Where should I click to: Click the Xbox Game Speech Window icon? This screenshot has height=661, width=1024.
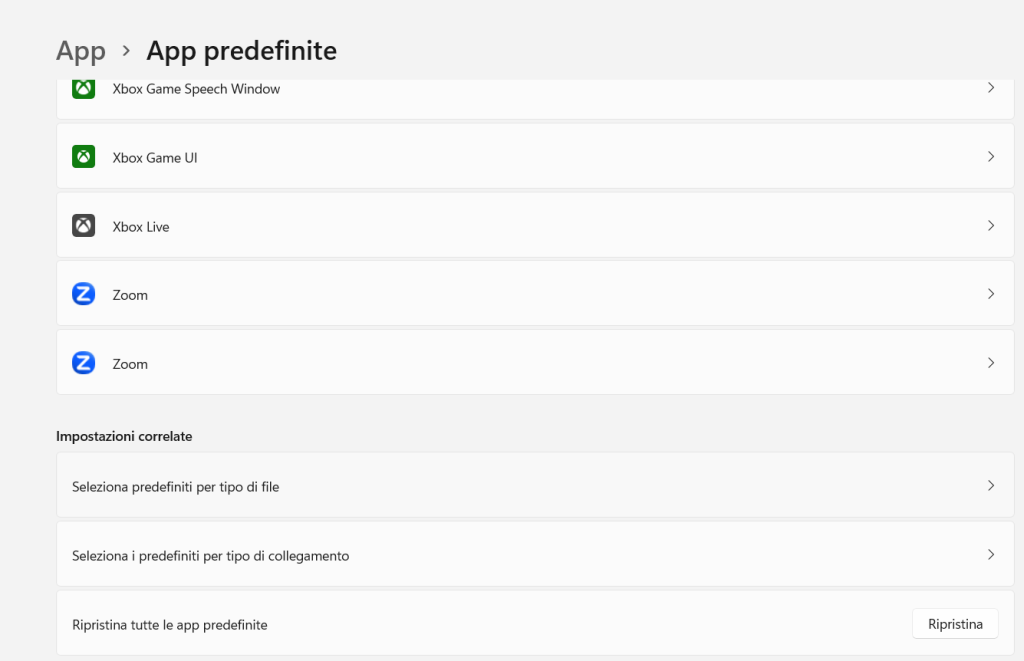[x=84, y=89]
